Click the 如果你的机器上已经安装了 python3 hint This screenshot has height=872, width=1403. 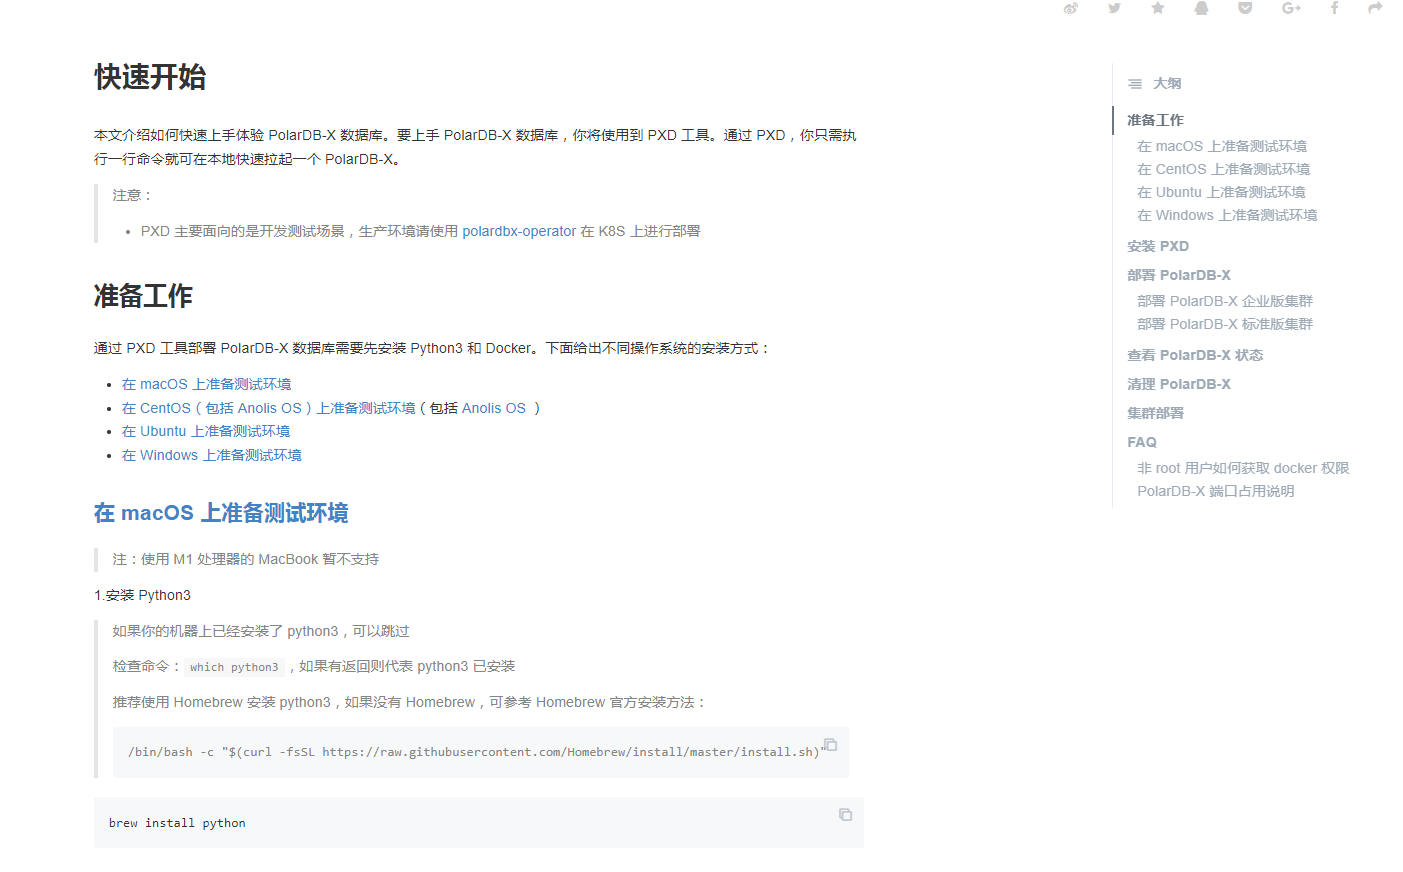(261, 631)
